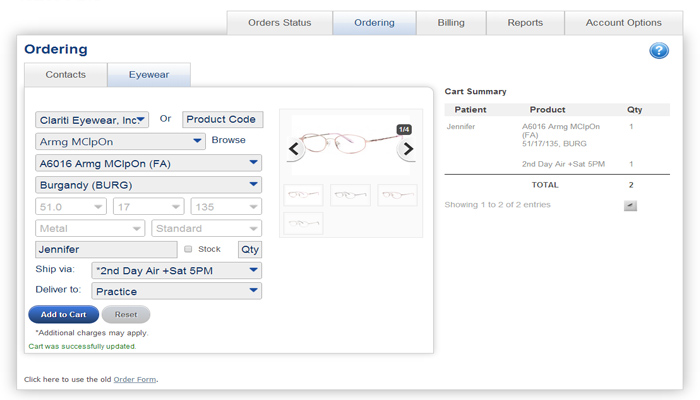
Task: Click the main eyeglasses product image
Action: pyautogui.click(x=350, y=143)
